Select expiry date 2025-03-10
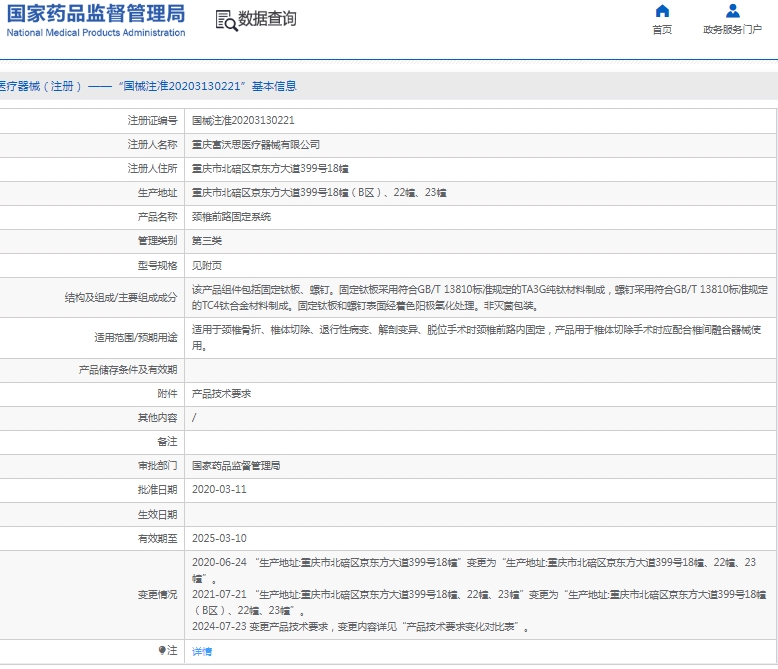778x669 pixels. (219, 538)
